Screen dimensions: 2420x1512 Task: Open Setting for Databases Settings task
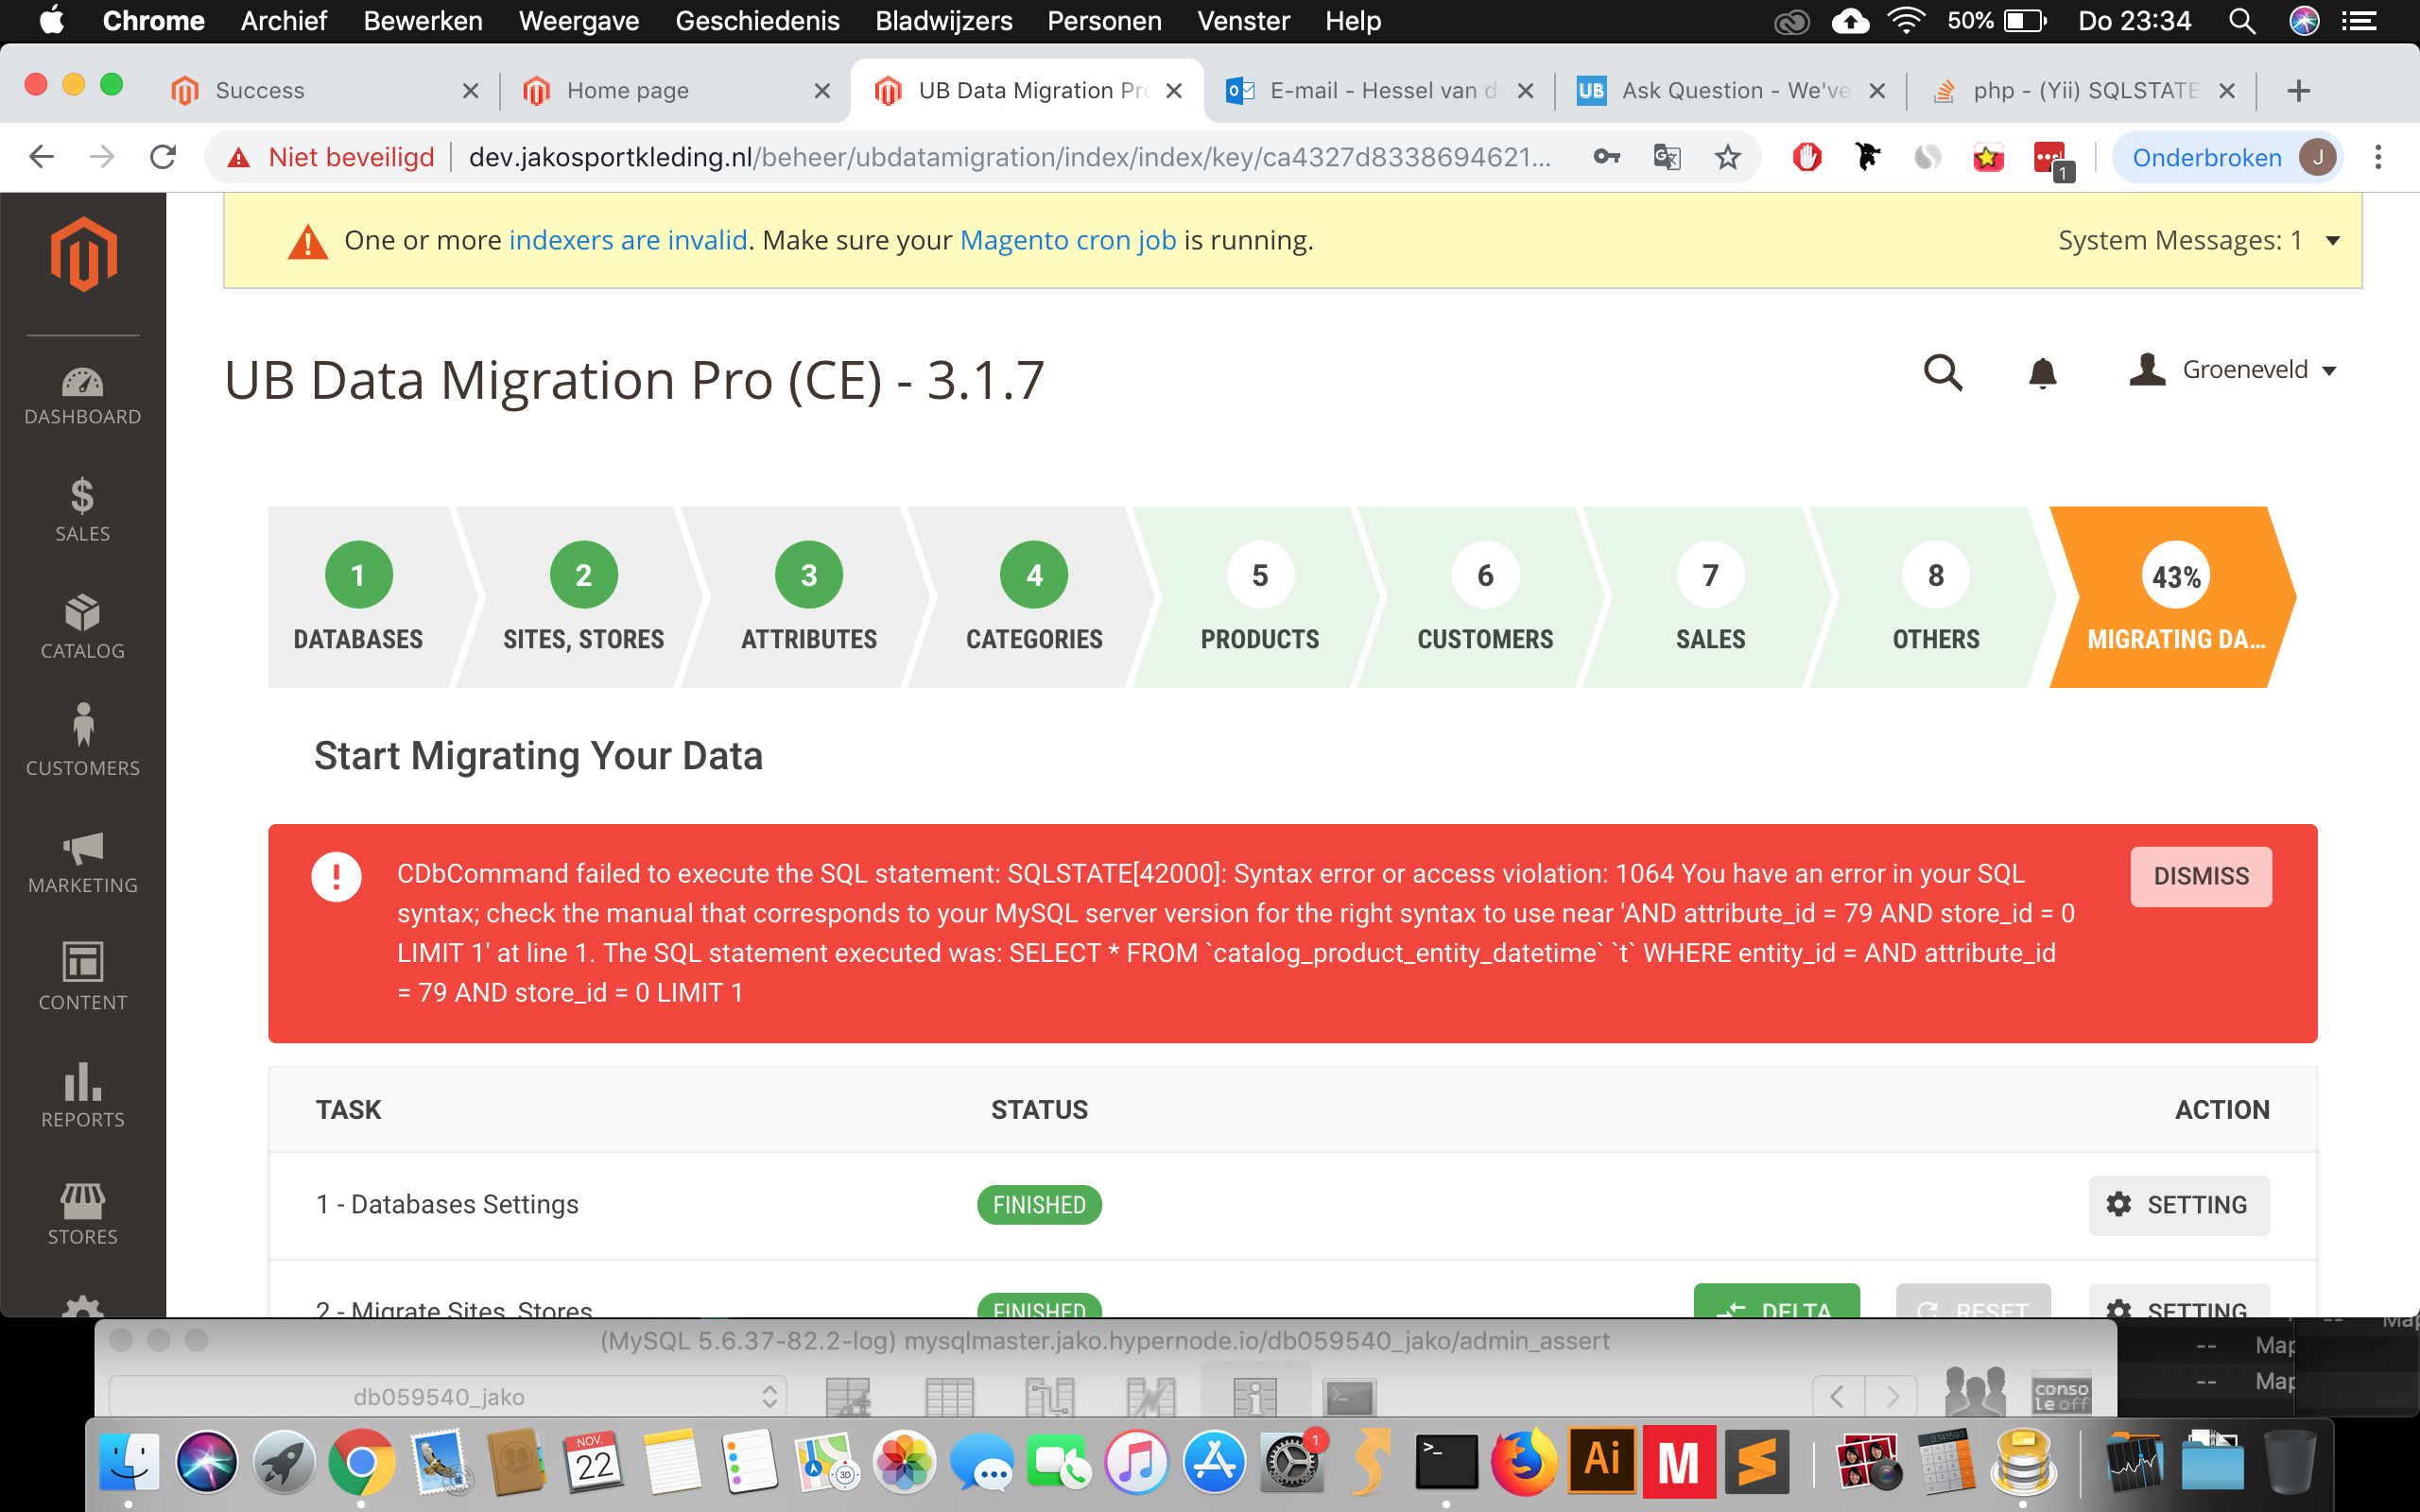(x=2179, y=1204)
